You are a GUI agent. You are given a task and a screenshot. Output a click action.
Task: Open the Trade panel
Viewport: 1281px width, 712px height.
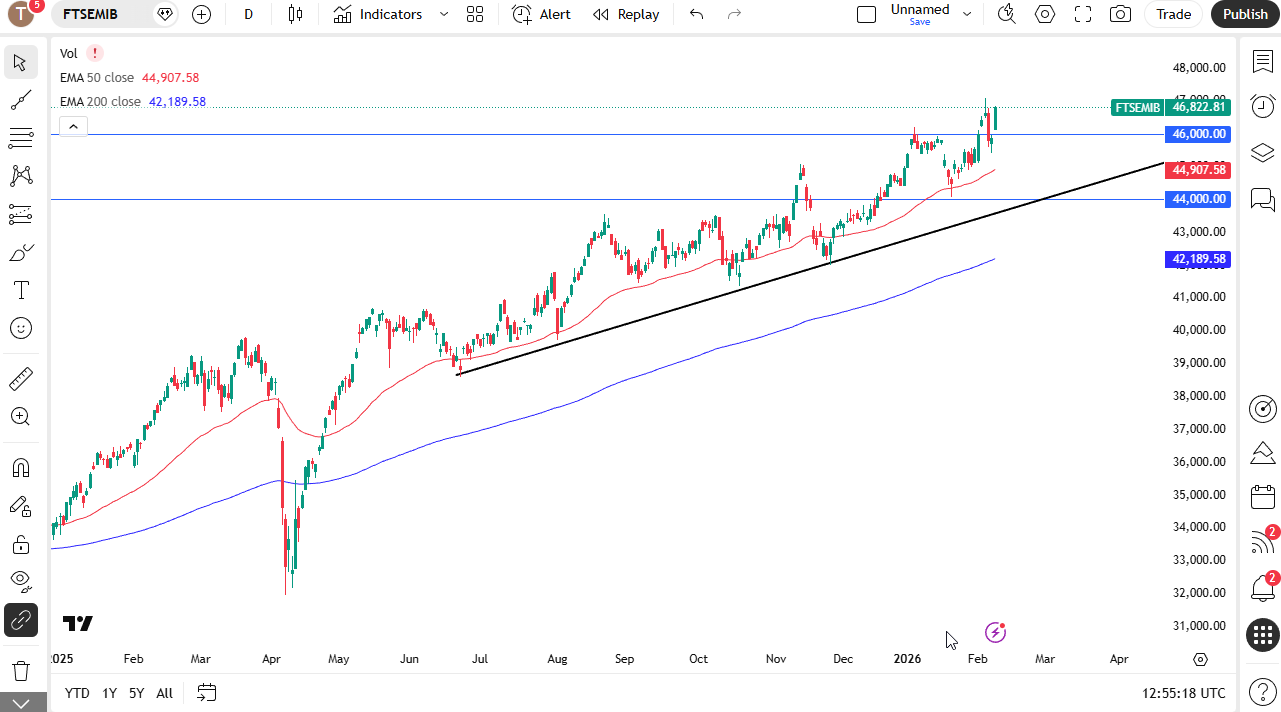1174,14
